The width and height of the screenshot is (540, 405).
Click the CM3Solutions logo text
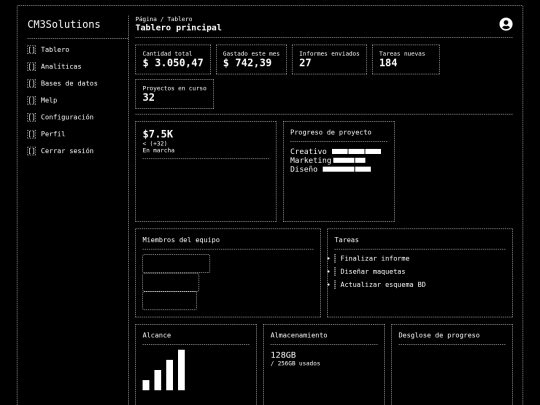[64, 24]
